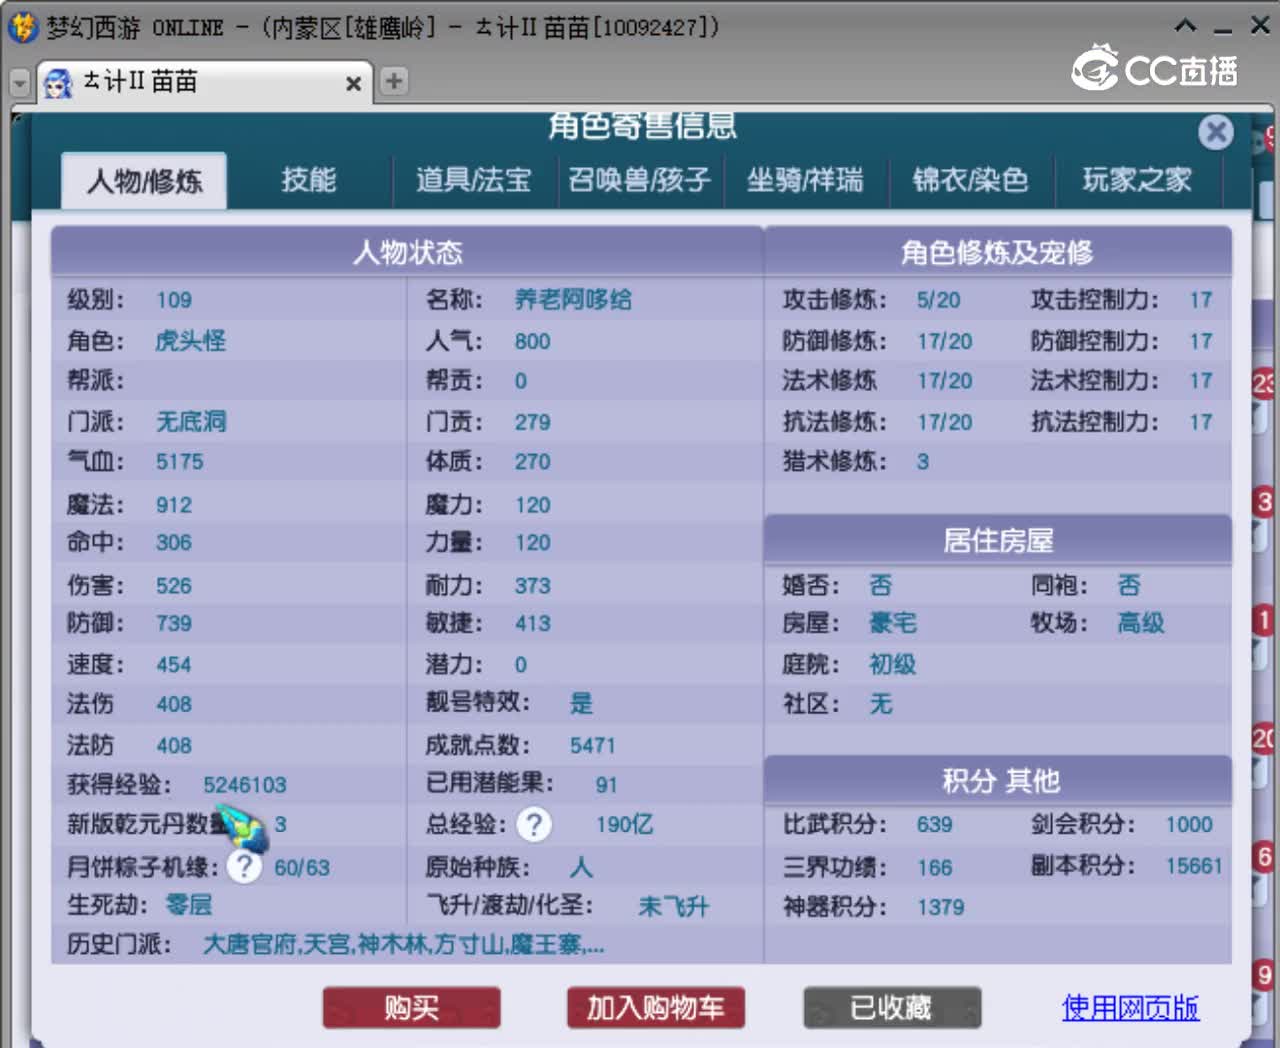Click the 虎头怪 character value

pyautogui.click(x=191, y=341)
